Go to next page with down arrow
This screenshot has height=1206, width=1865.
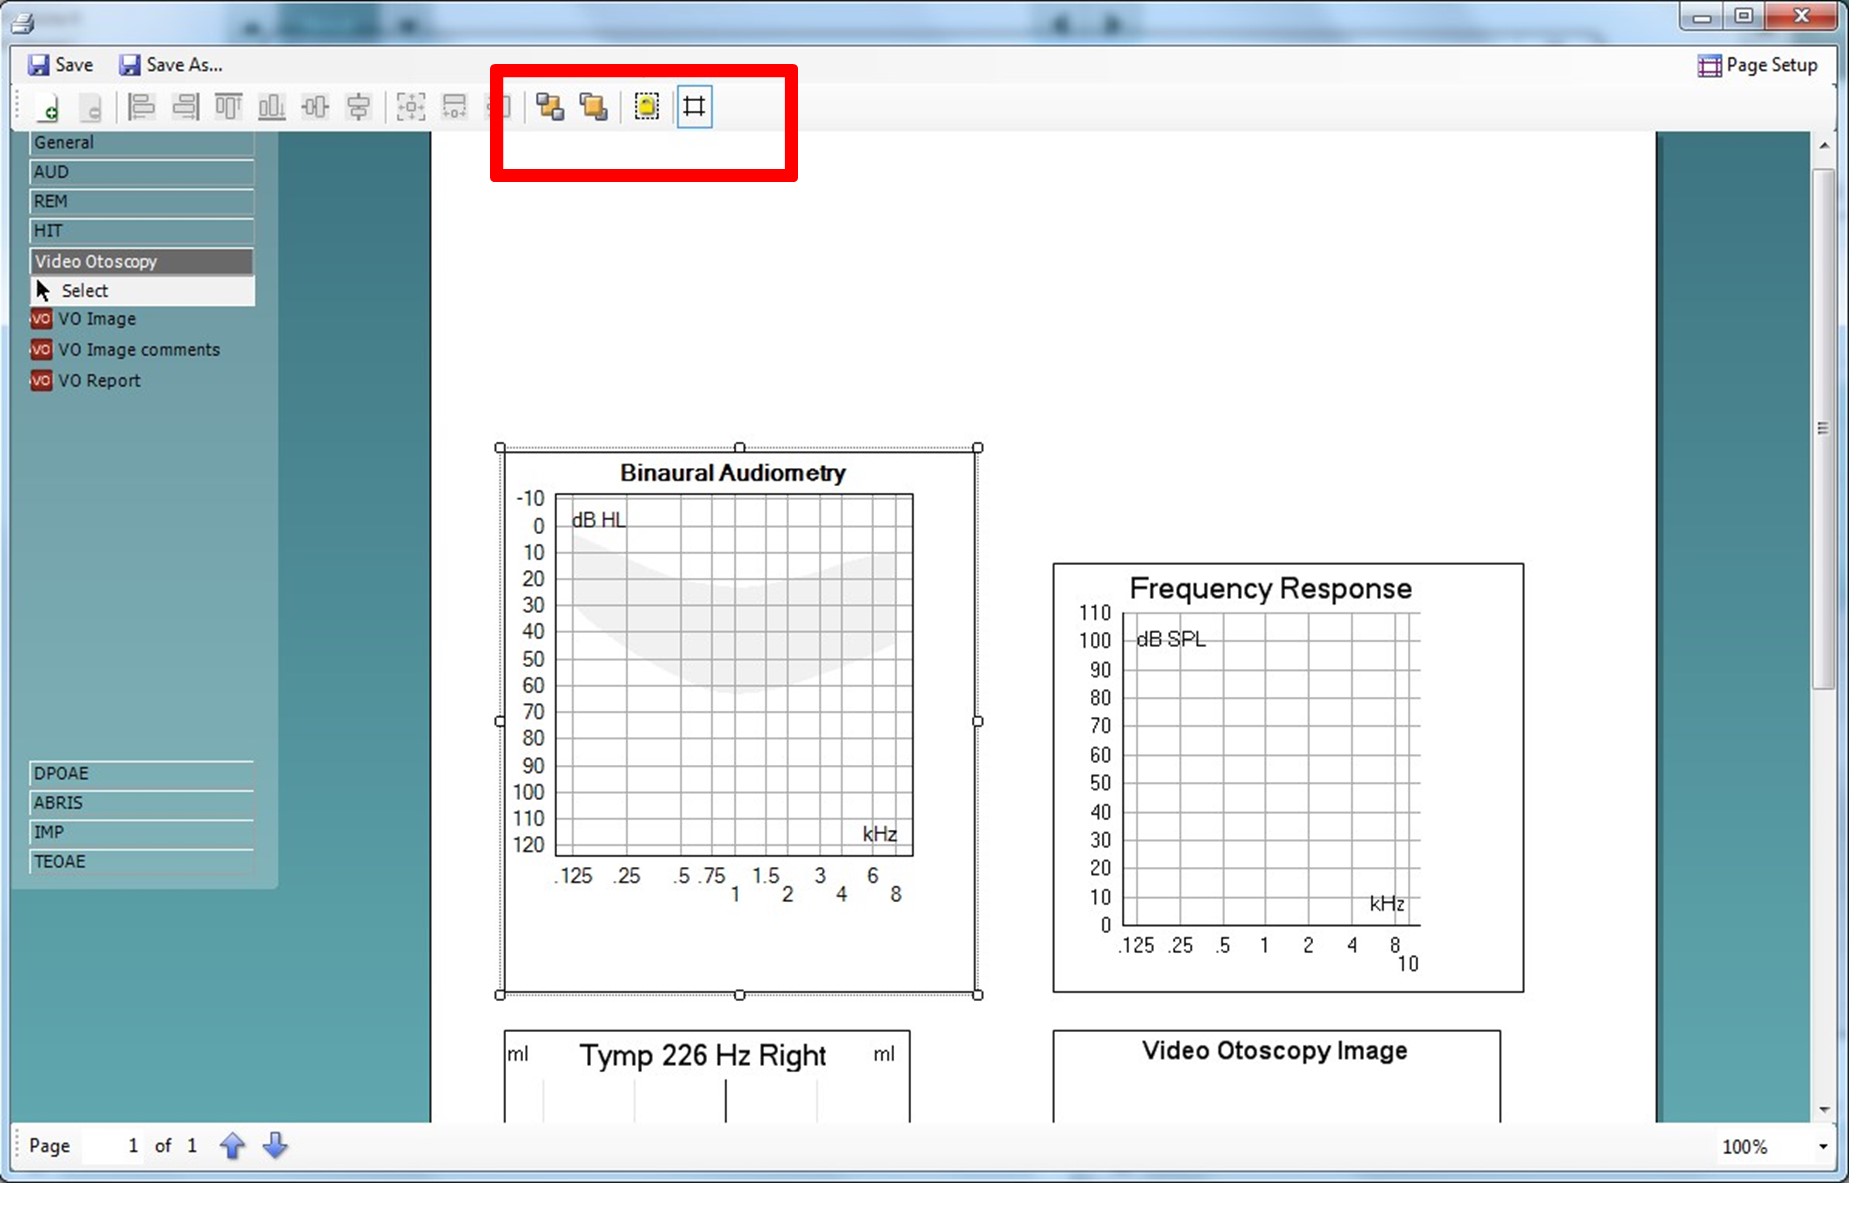tap(275, 1146)
